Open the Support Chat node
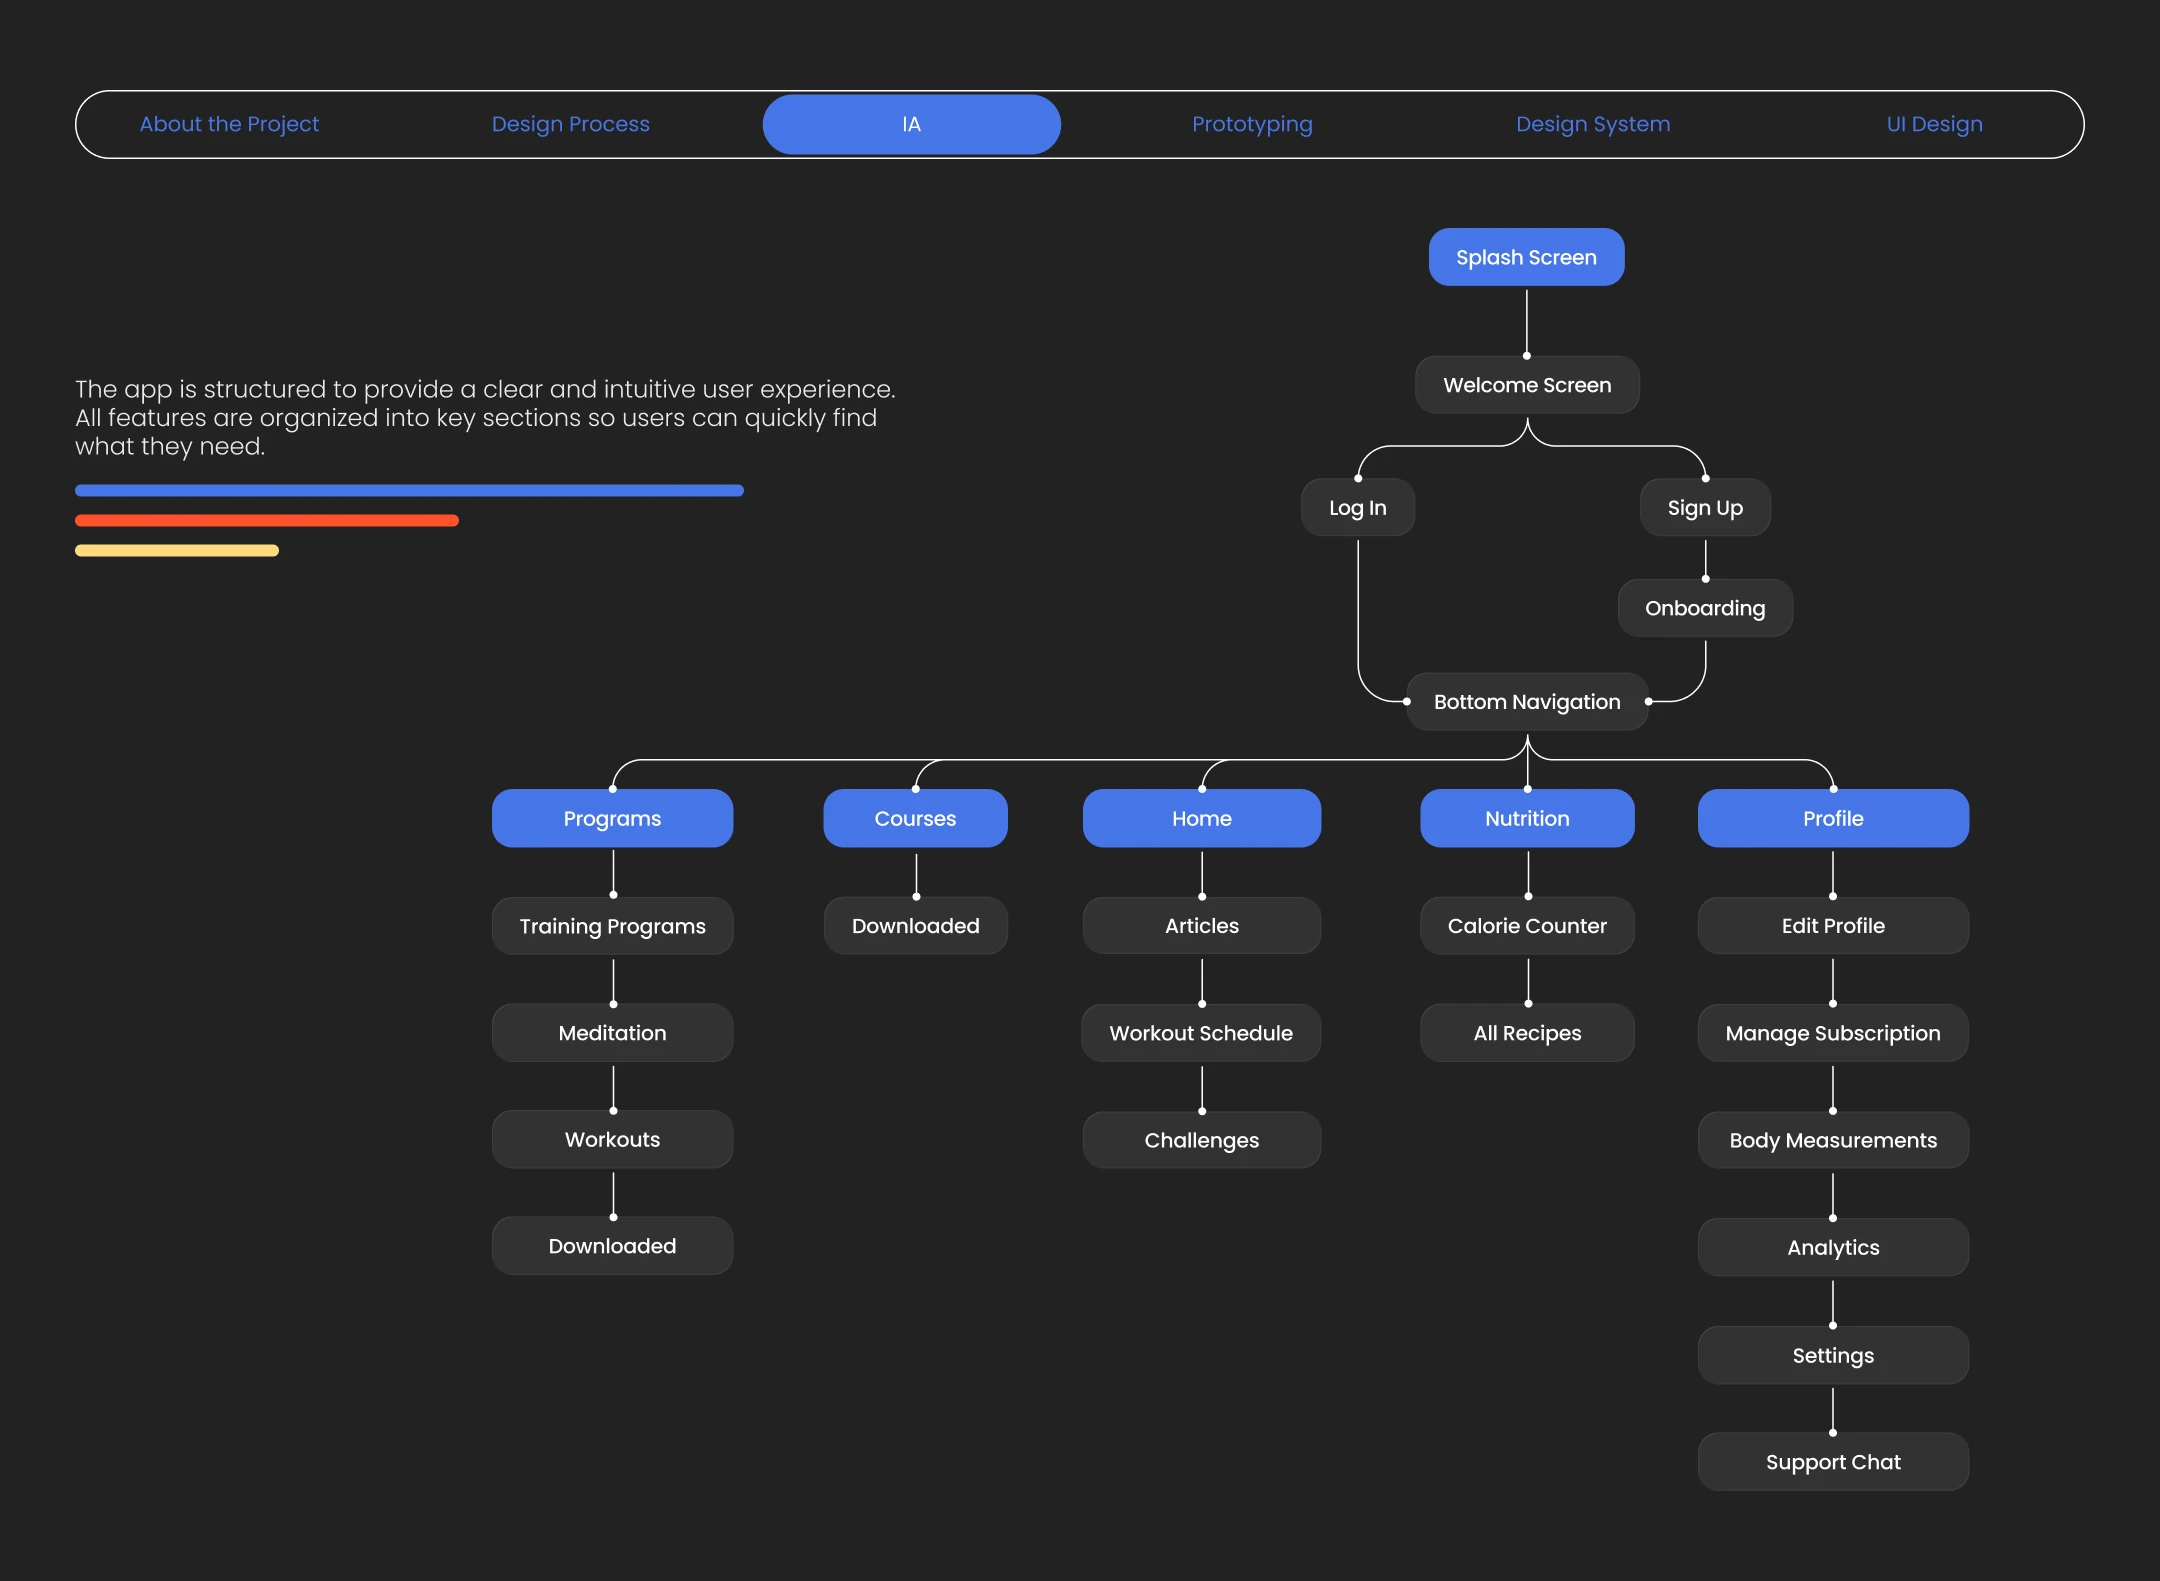This screenshot has width=2160, height=1581. 1833,1462
